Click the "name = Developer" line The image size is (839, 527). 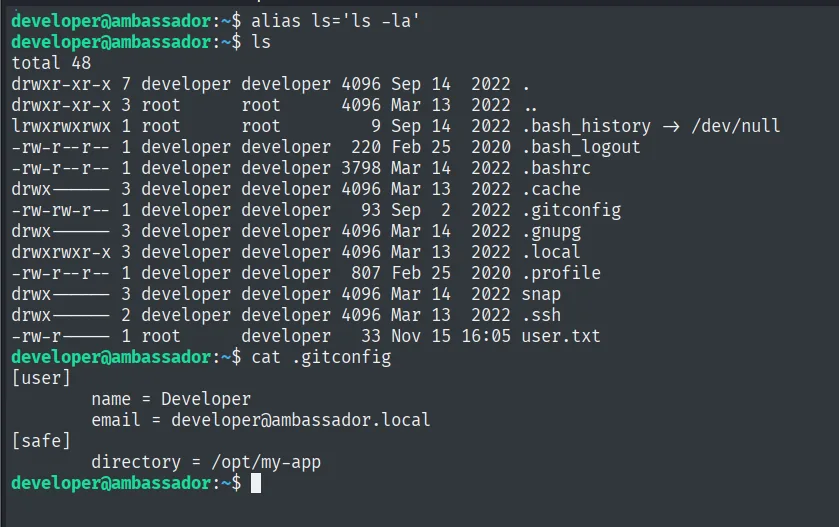click(x=171, y=399)
